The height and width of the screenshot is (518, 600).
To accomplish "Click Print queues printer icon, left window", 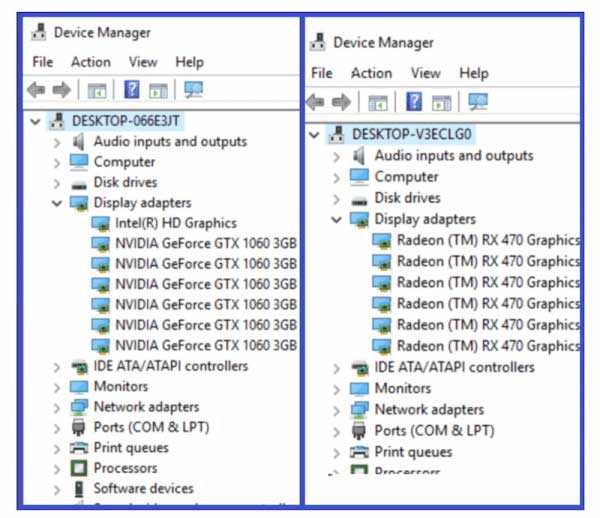I will pyautogui.click(x=79, y=448).
